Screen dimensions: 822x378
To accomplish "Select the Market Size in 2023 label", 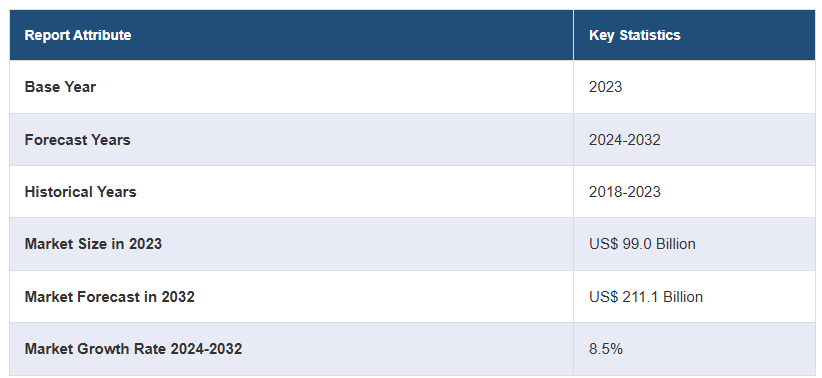I will 93,244.
